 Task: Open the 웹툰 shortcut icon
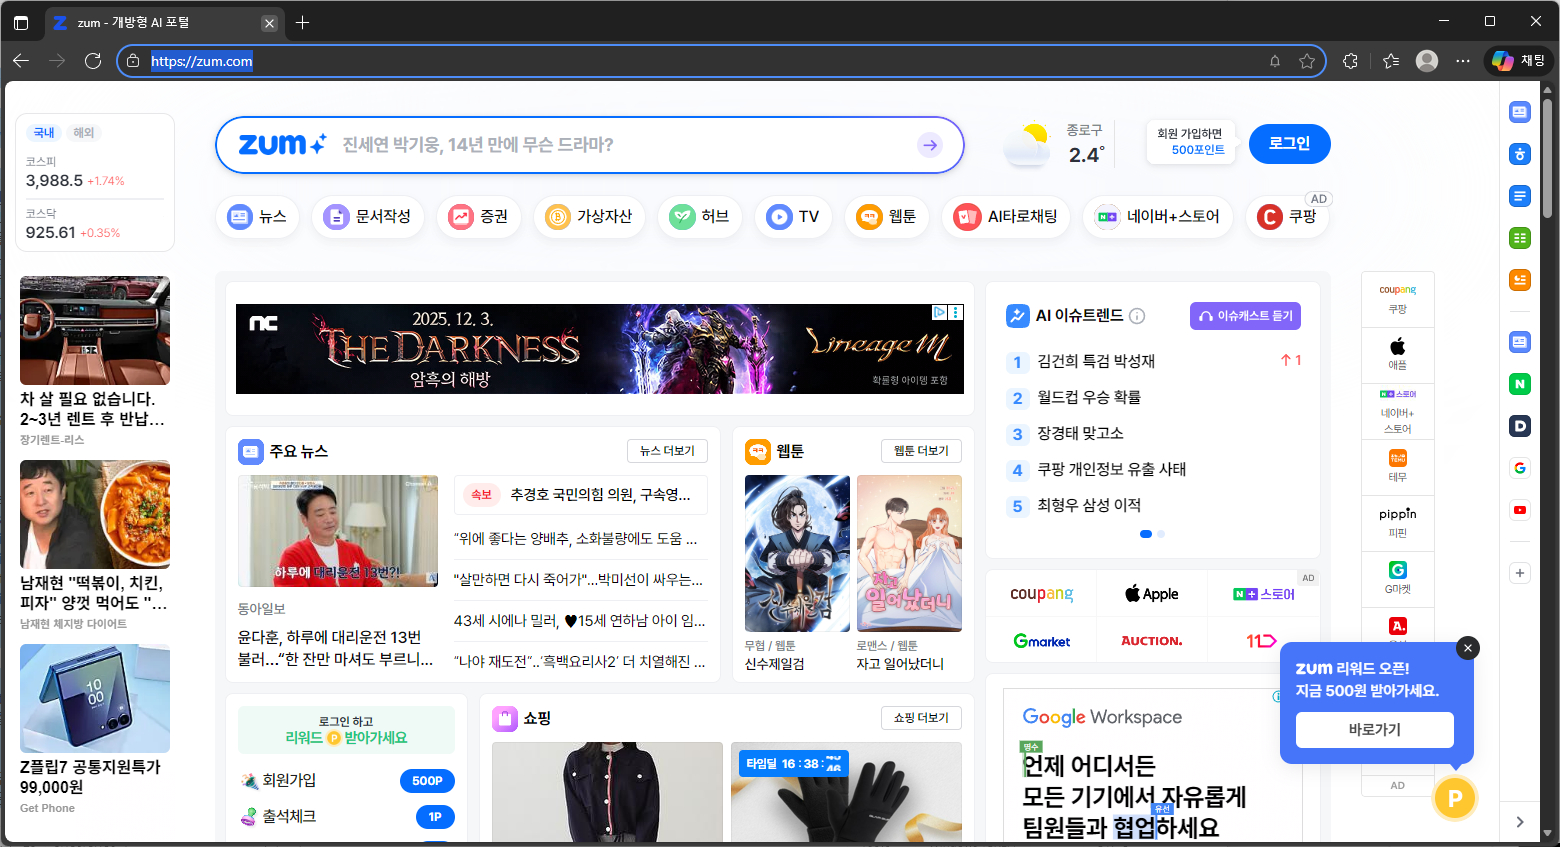(x=887, y=217)
